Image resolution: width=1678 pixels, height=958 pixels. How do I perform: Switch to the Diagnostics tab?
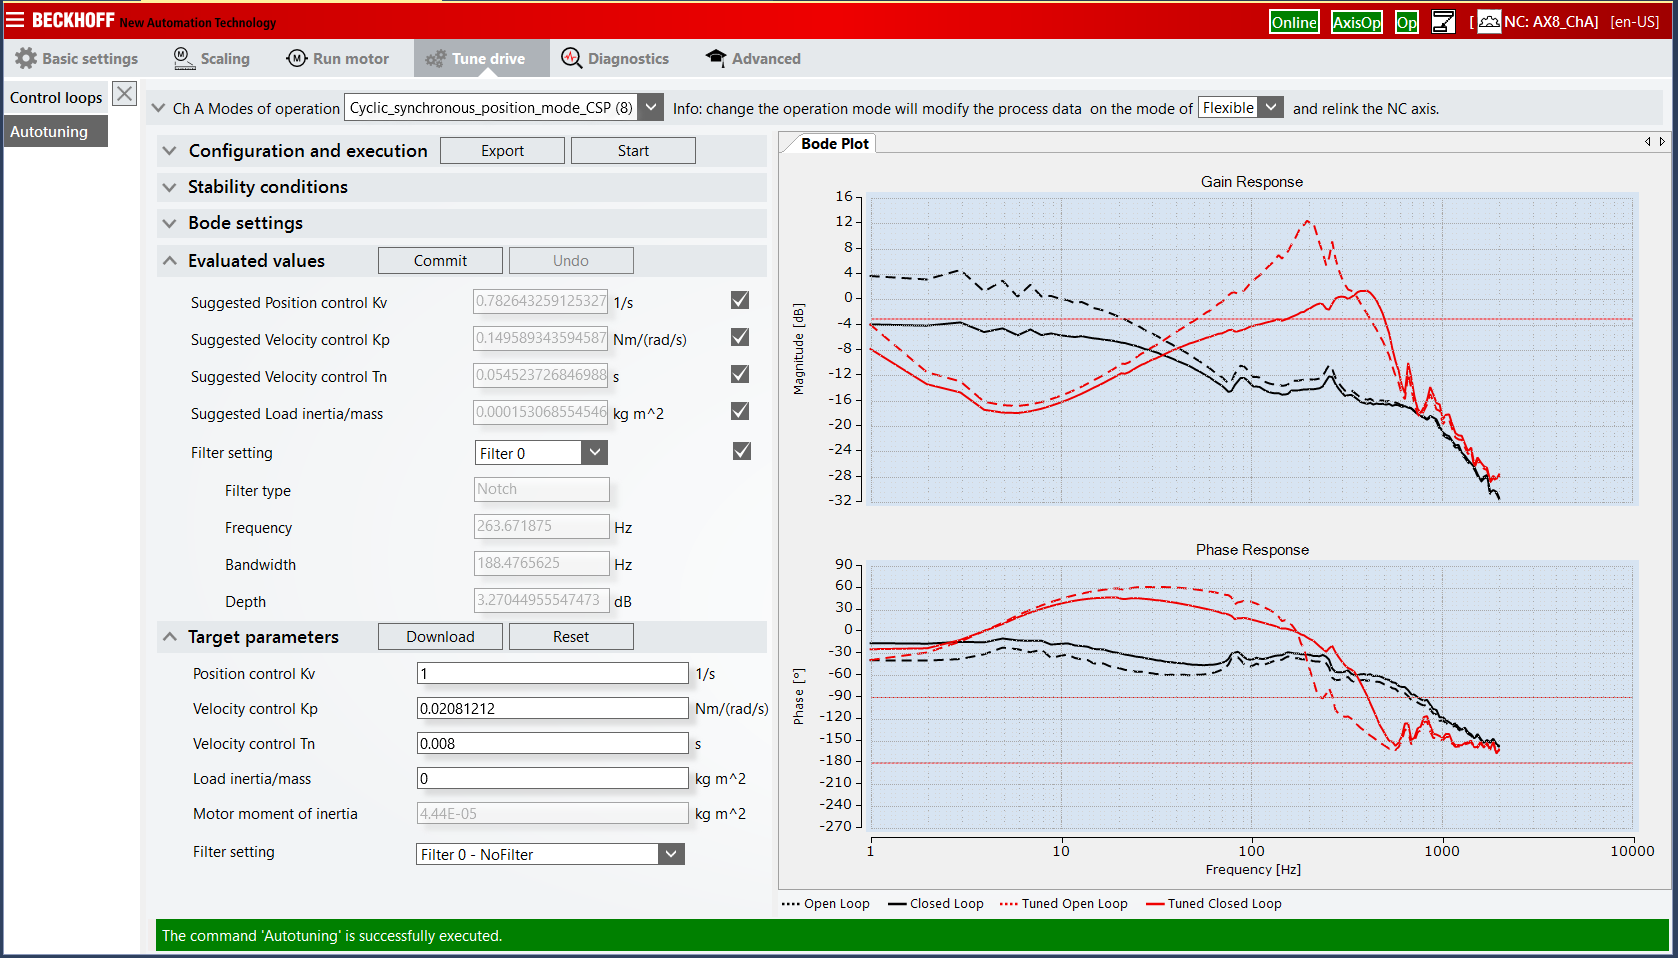coord(615,58)
